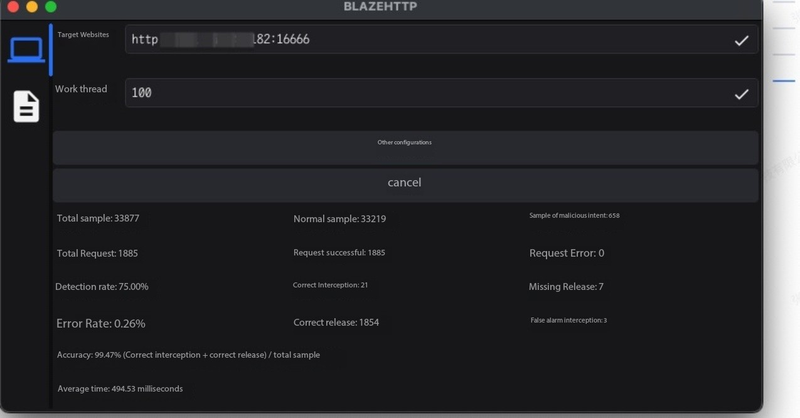The width and height of the screenshot is (800, 418).
Task: Select 'Average time: 494.53 milliseconds' text
Action: point(120,389)
